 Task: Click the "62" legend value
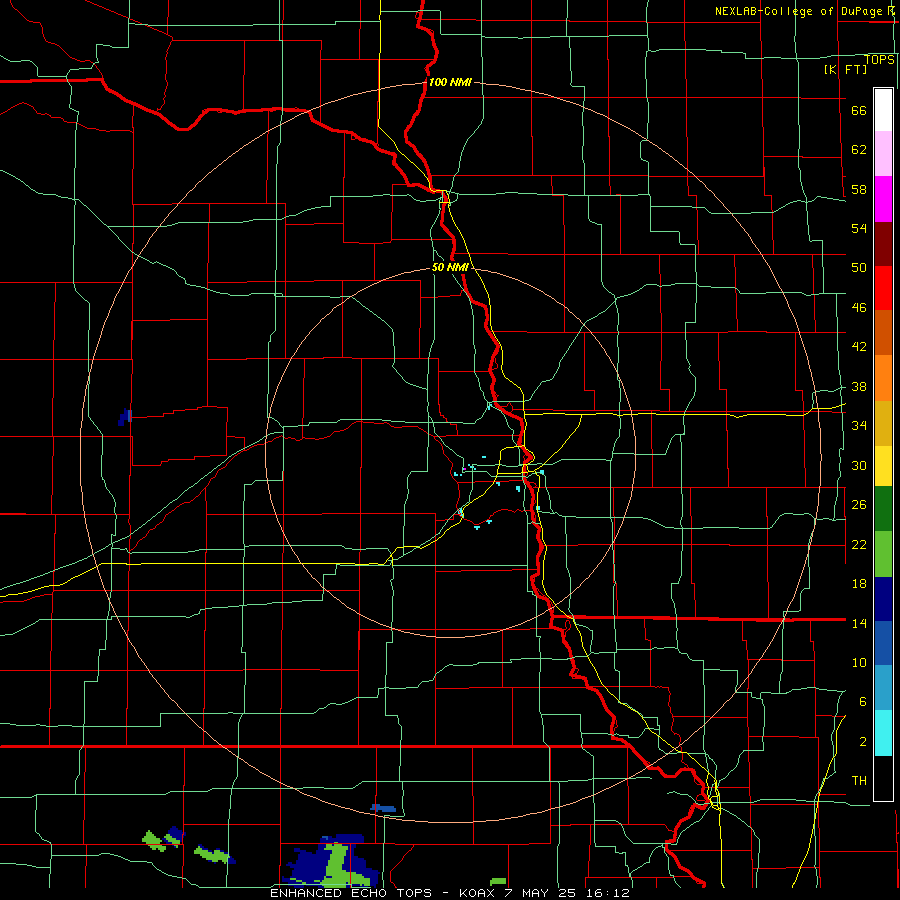click(x=859, y=149)
